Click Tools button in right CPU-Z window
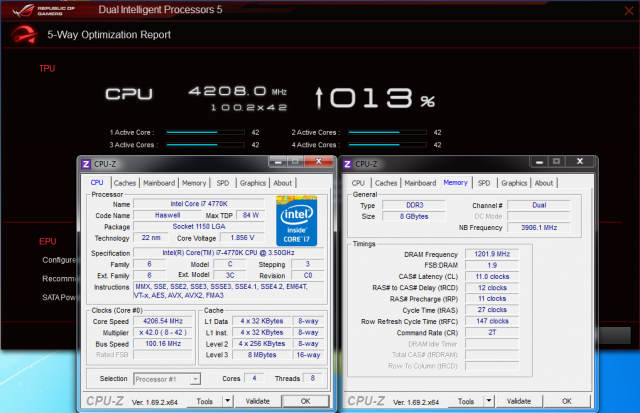 [466, 401]
